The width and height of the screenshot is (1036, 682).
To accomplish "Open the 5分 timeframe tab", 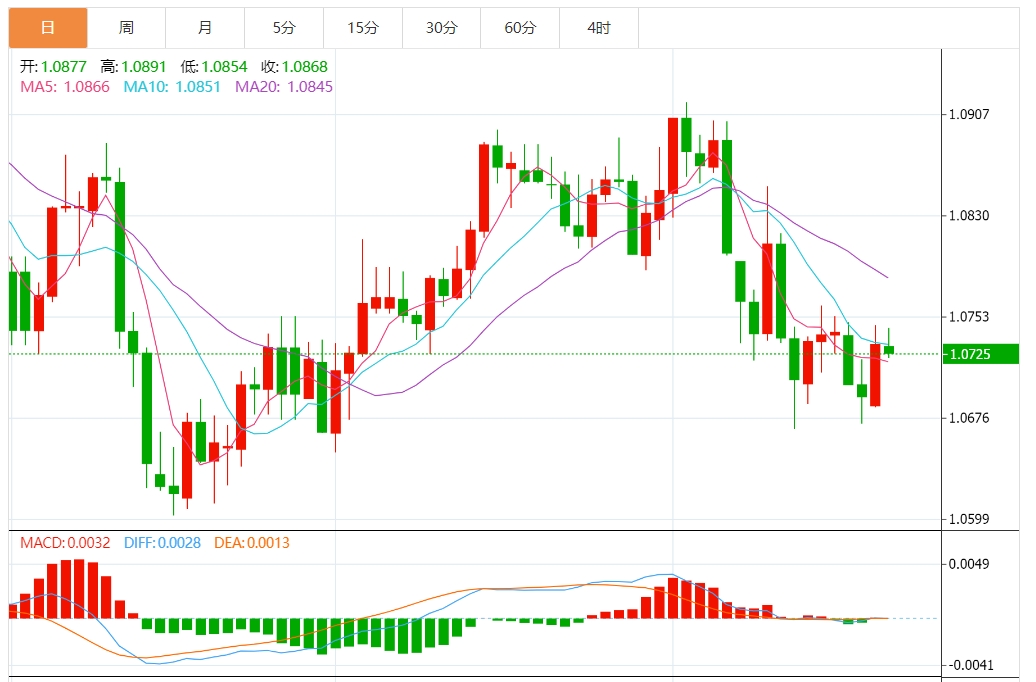I will coord(284,28).
